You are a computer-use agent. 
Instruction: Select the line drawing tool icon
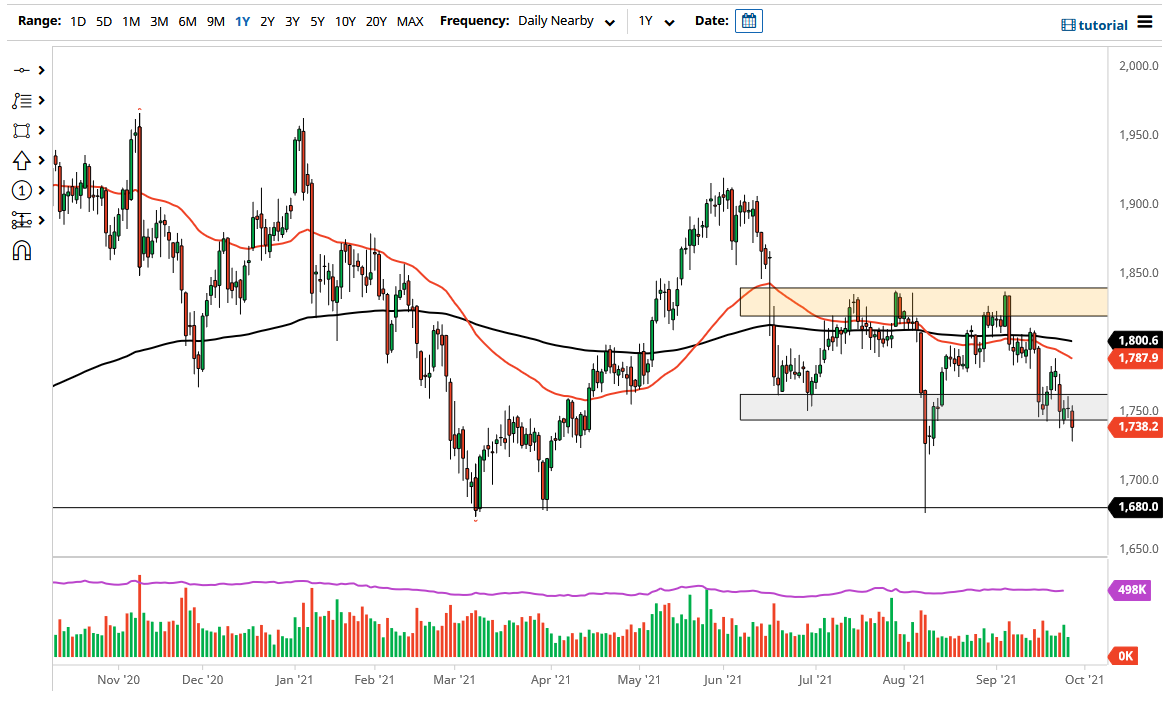22,70
